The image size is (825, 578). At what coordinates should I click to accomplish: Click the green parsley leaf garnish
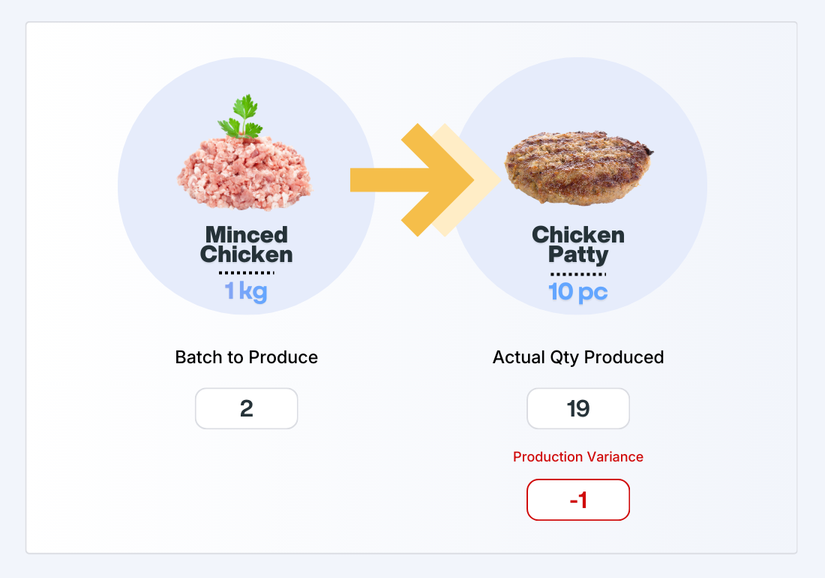click(x=240, y=117)
